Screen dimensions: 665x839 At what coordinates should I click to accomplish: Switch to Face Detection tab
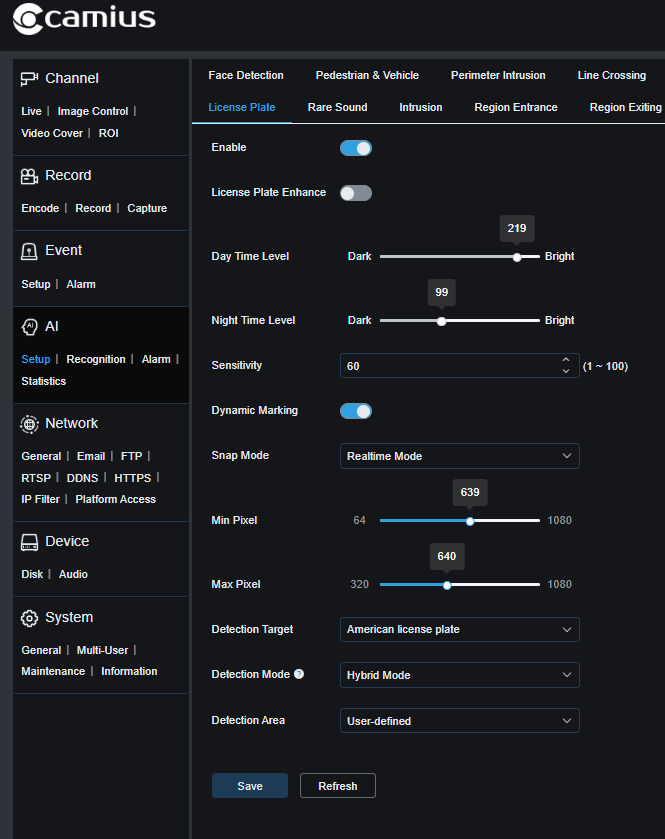(246, 75)
